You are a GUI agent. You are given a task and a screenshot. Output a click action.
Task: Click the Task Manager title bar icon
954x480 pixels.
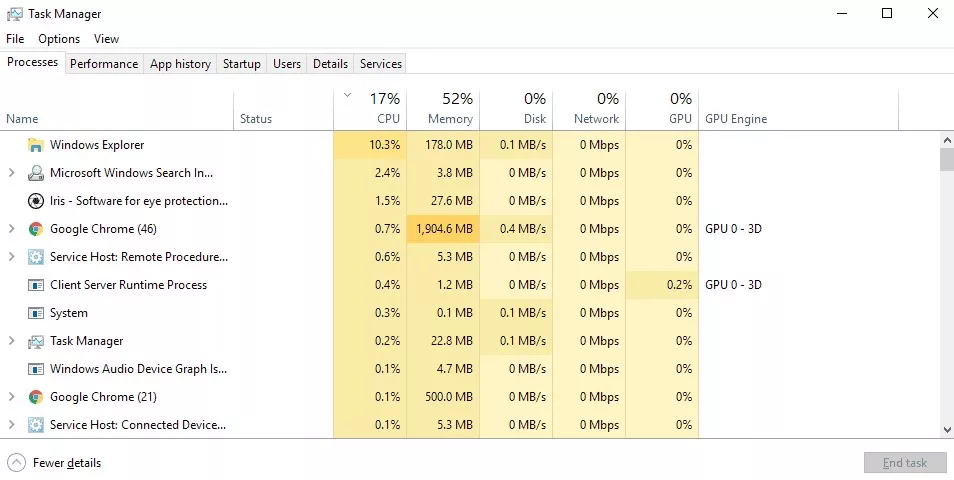(x=15, y=14)
